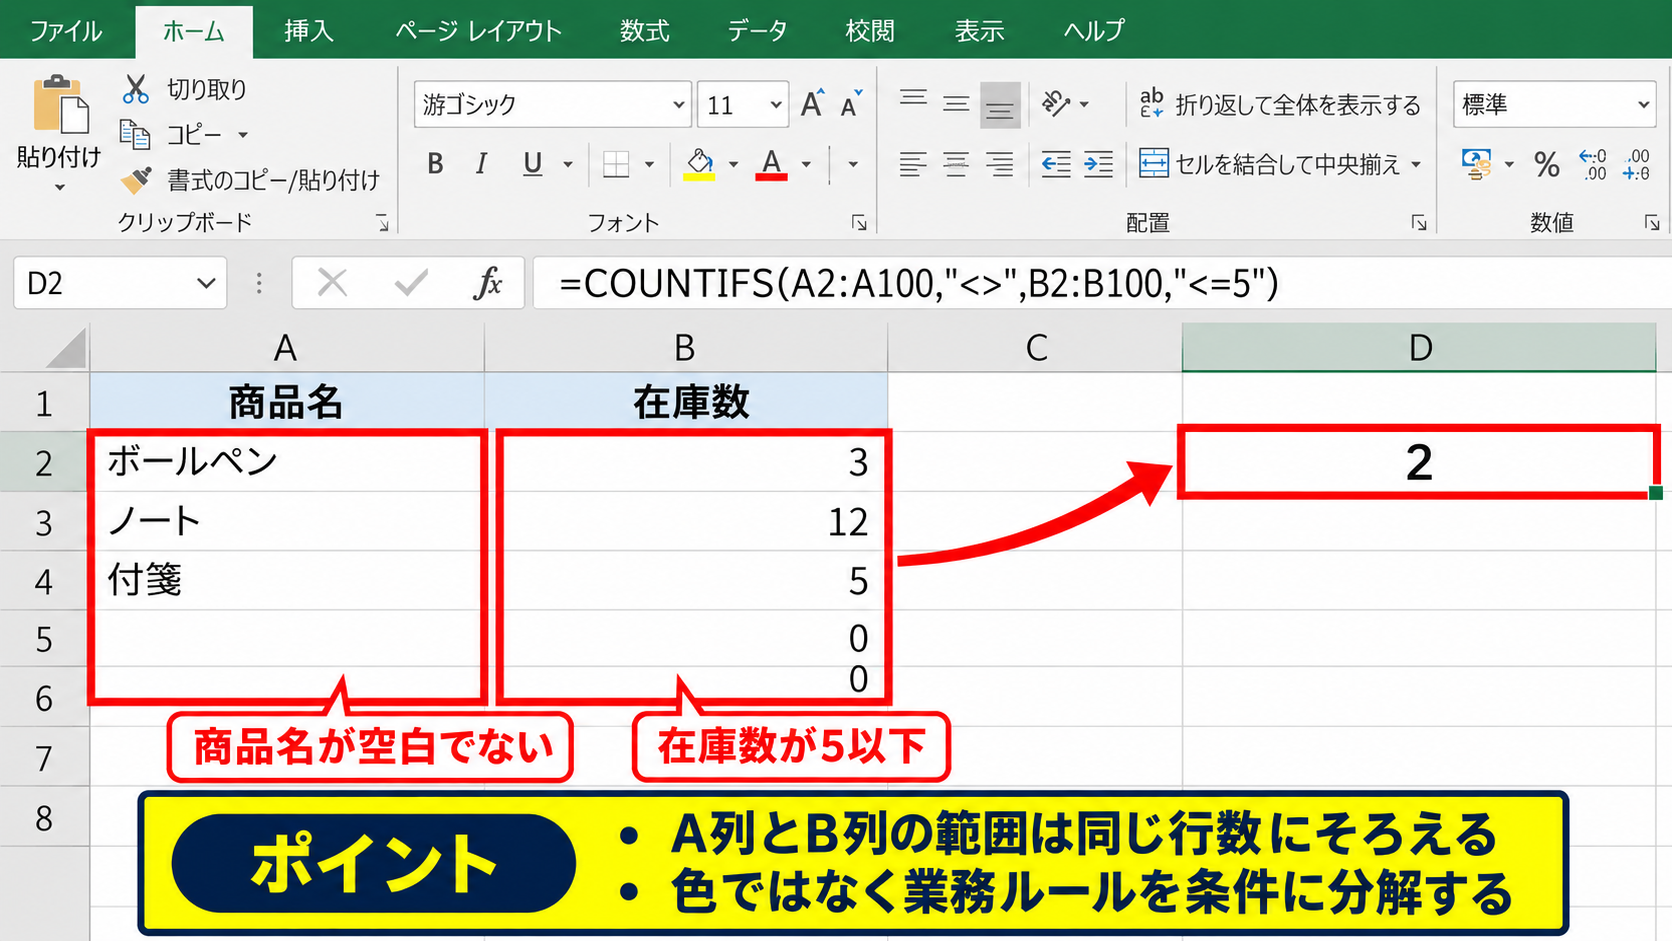1672x941 pixels.
Task: Click the decrease indent icon
Action: 1055,164
